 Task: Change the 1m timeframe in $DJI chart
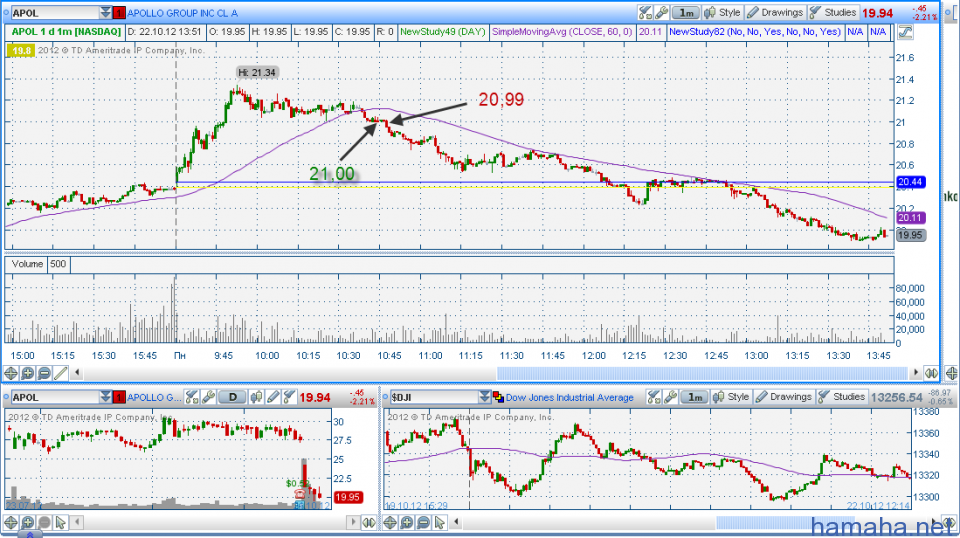695,397
